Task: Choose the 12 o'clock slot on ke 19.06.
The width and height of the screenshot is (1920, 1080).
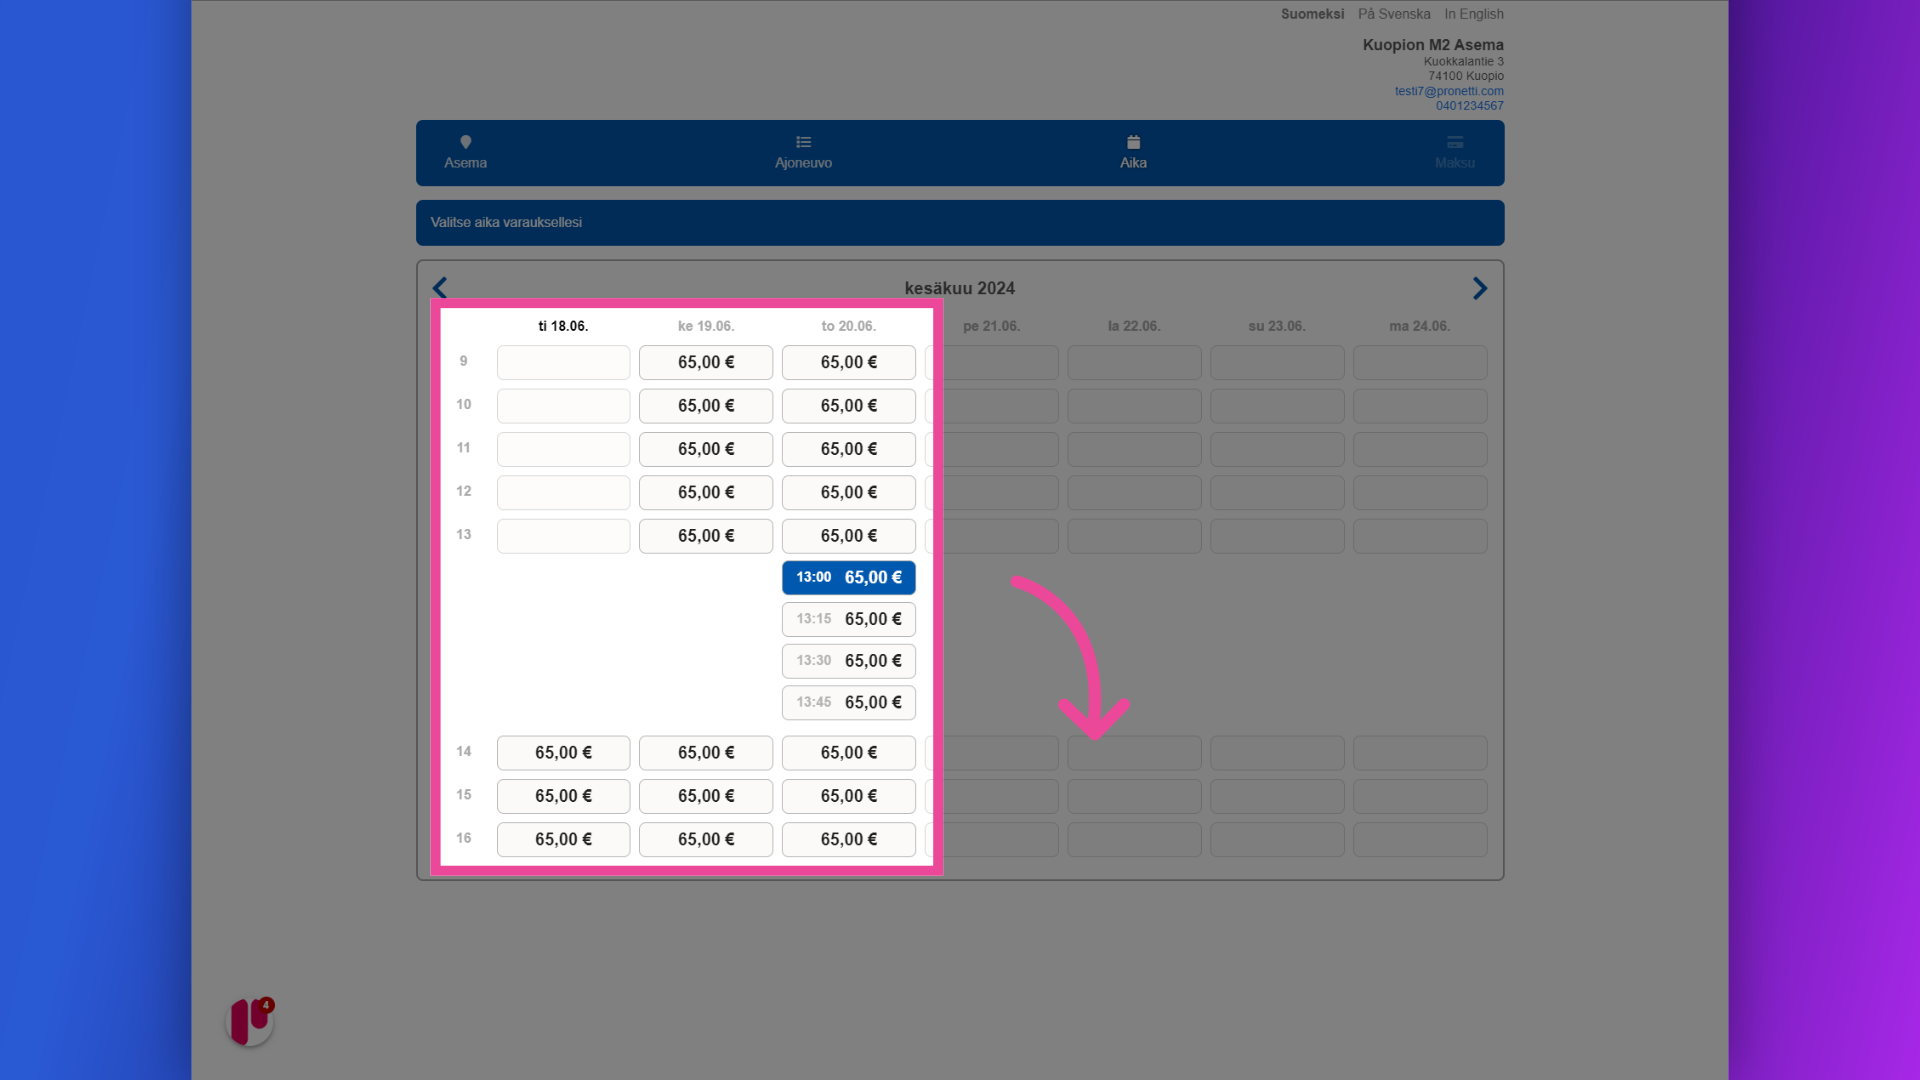Action: tap(706, 493)
